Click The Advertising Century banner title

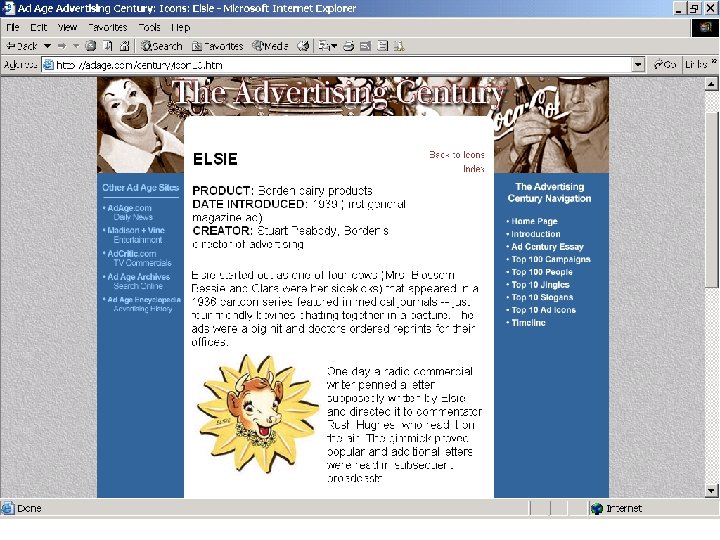(338, 92)
